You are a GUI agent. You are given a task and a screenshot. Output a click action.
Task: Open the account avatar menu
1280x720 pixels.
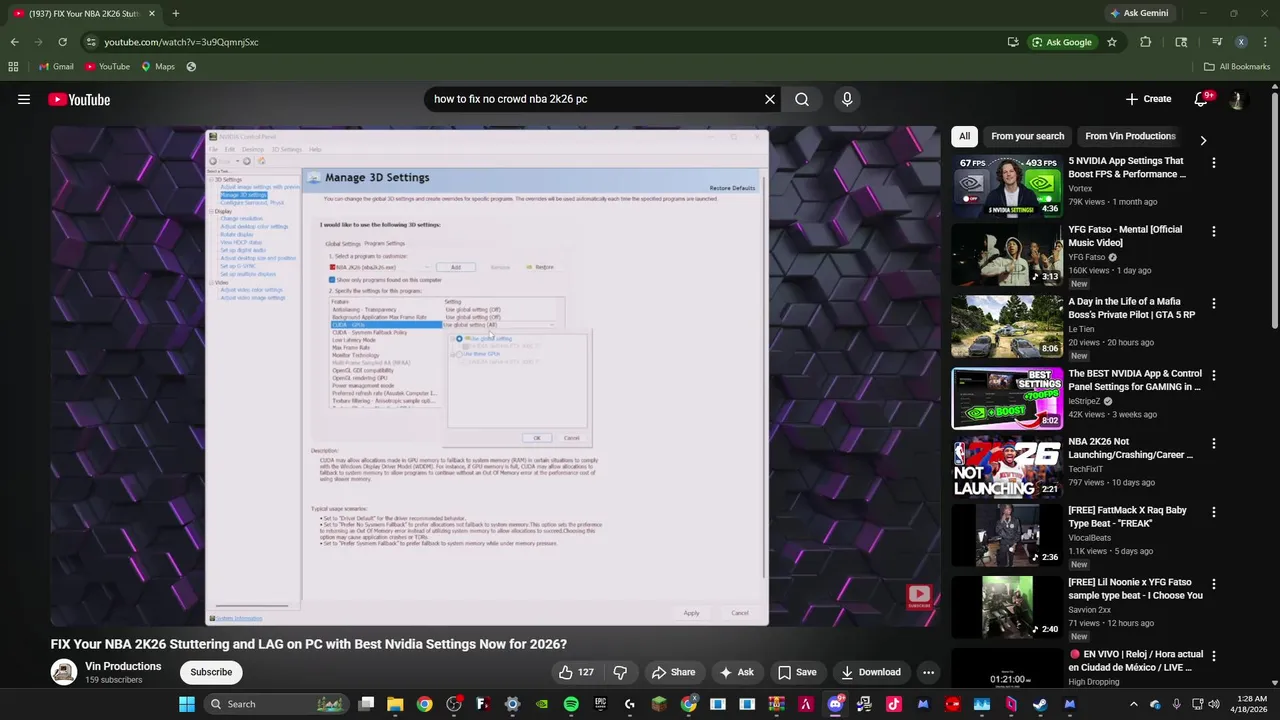1238,99
